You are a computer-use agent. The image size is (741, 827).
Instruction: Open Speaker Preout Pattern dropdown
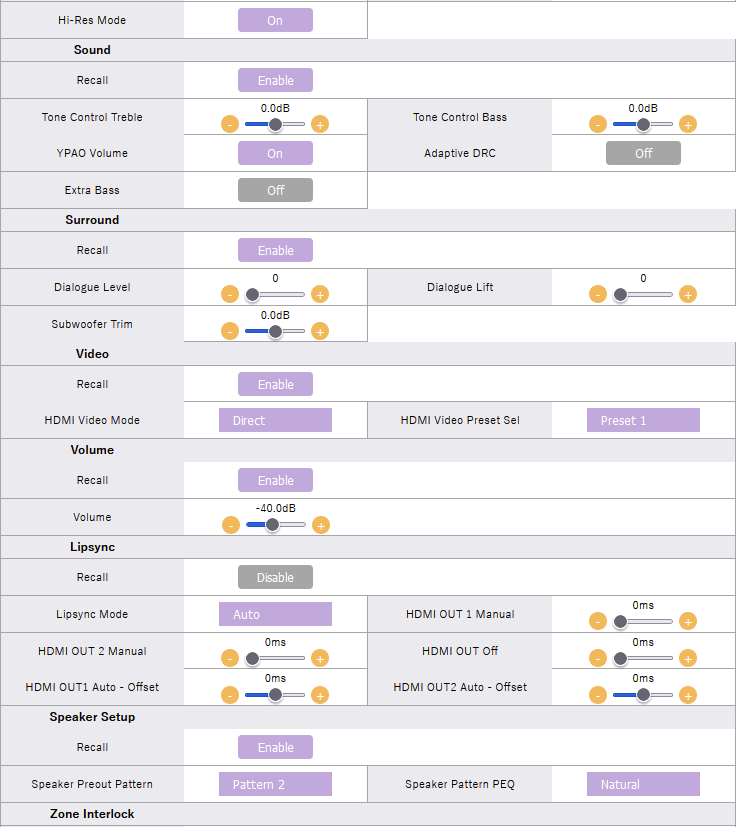[275, 784]
